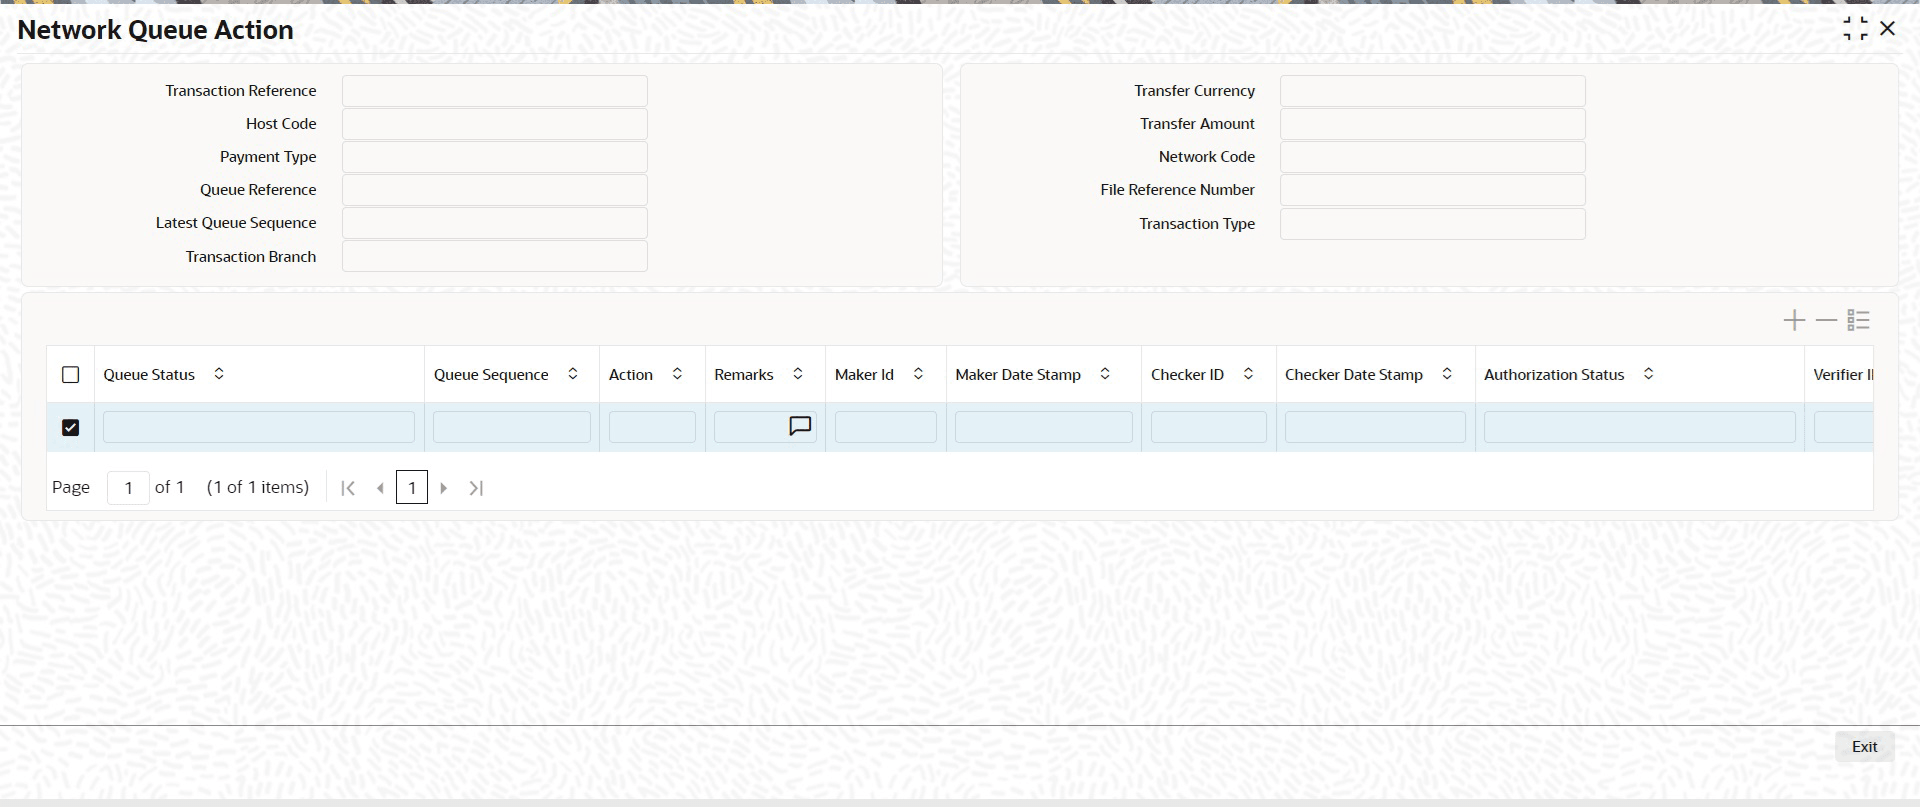Click the Checker Date Stamp row cell
This screenshot has width=1920, height=807.
[x=1376, y=427]
